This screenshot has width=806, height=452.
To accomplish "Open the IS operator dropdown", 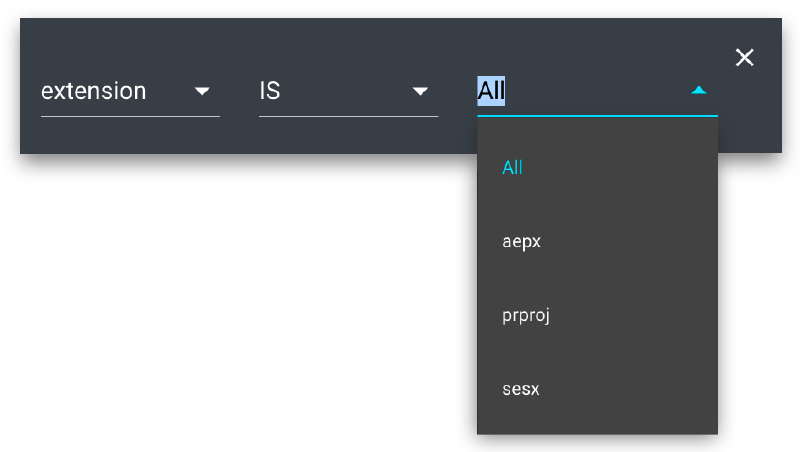I will click(x=348, y=91).
